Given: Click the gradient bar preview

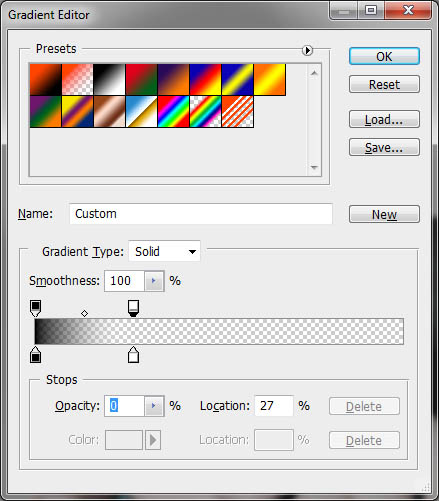Looking at the screenshot, I should pos(219,331).
